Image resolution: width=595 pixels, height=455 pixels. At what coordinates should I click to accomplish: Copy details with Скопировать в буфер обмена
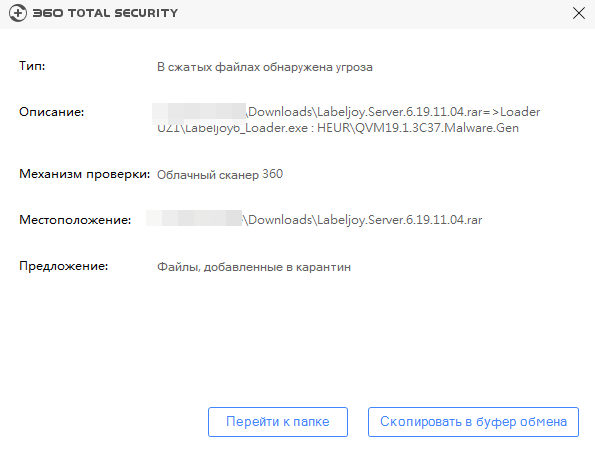[x=473, y=422]
